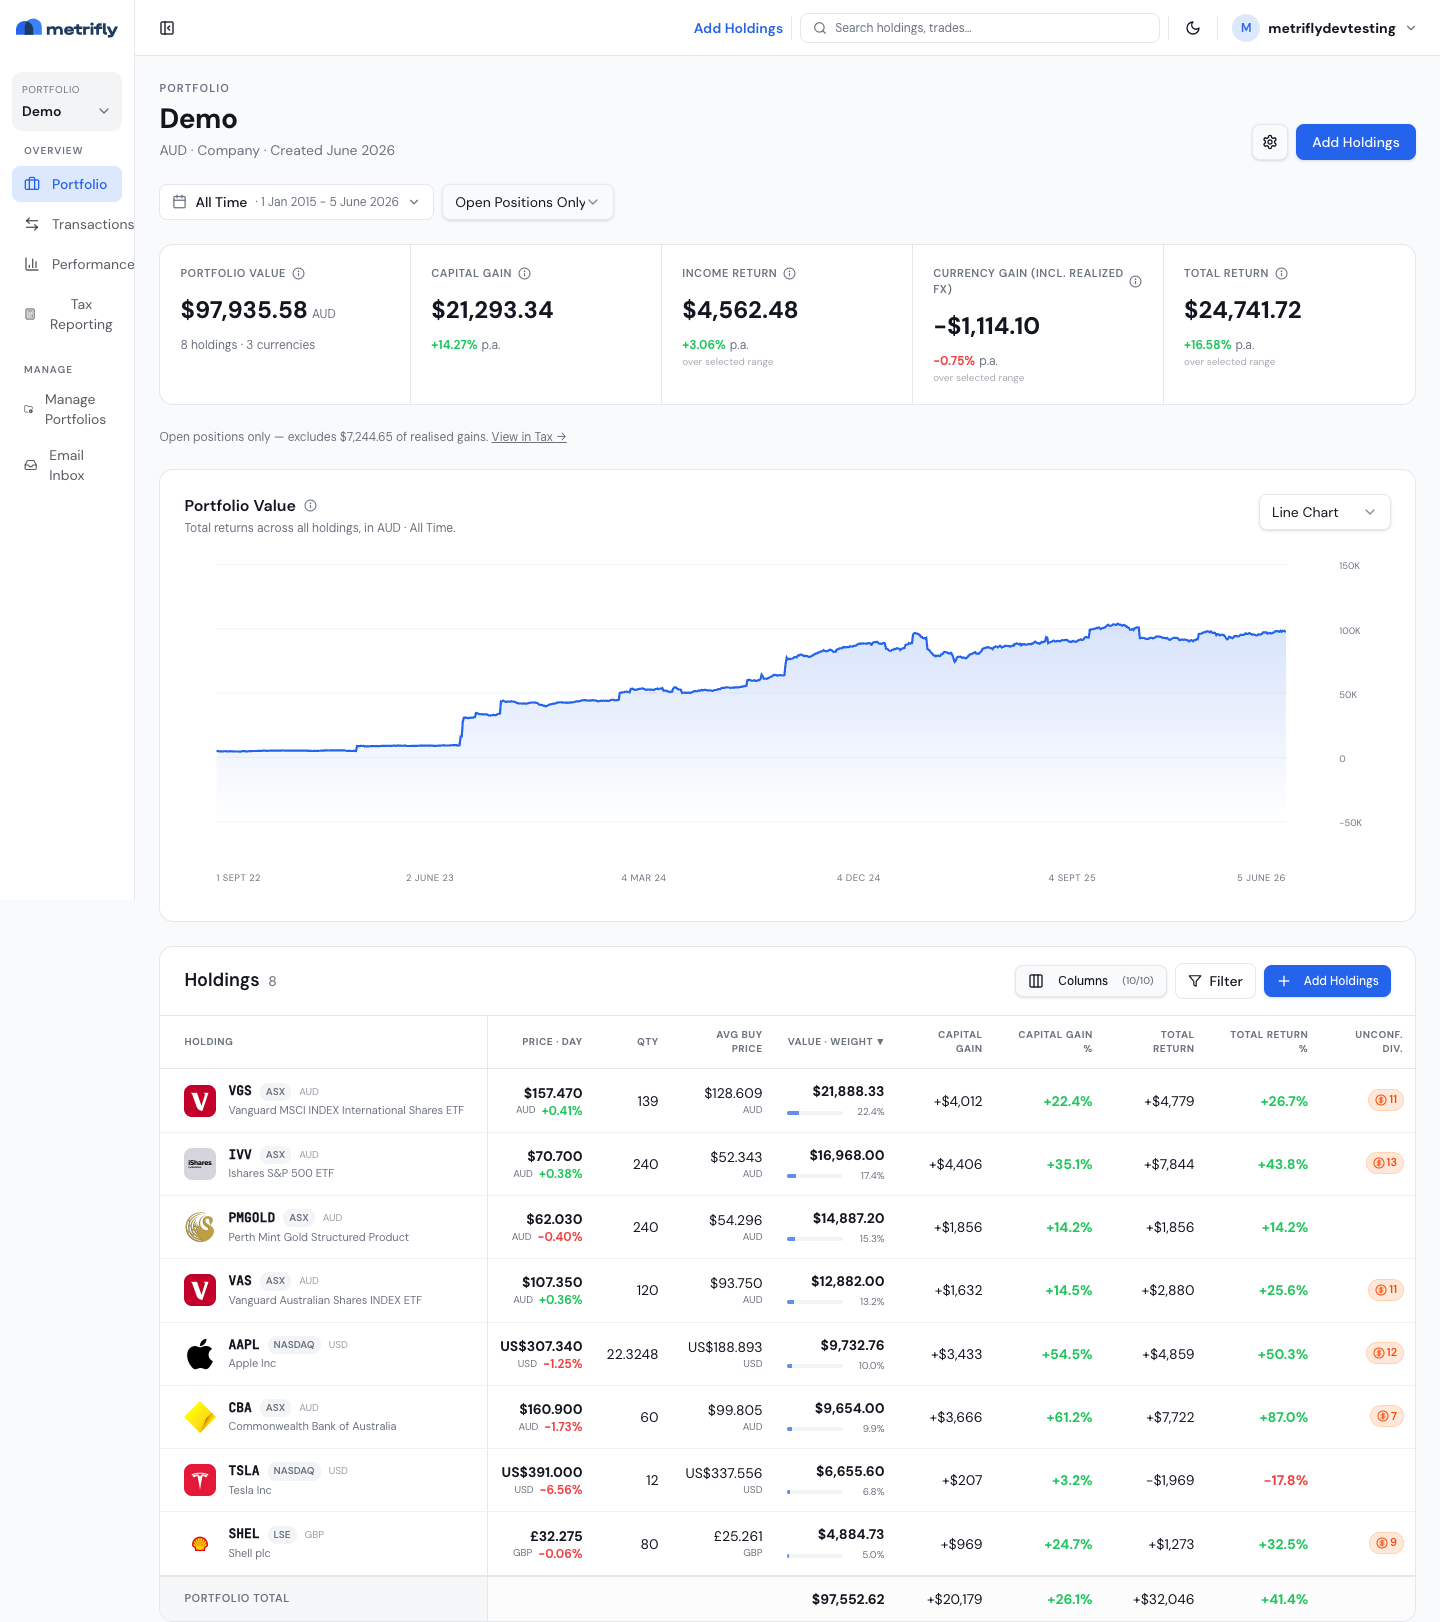Image resolution: width=1440 pixels, height=1622 pixels.
Task: Click Currency Gain info icon
Action: coord(1135,281)
